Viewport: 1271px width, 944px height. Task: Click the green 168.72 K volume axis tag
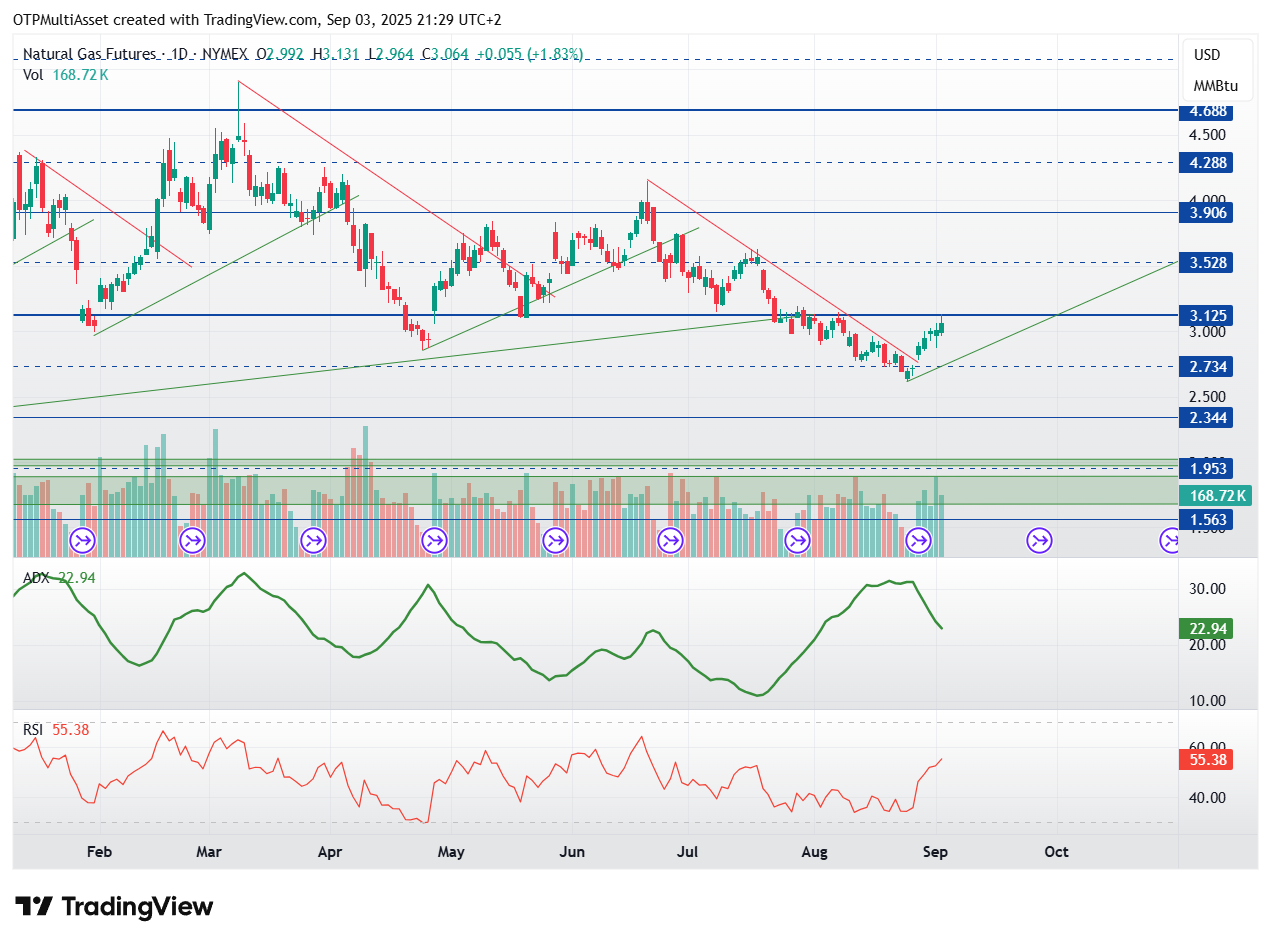(1214, 495)
